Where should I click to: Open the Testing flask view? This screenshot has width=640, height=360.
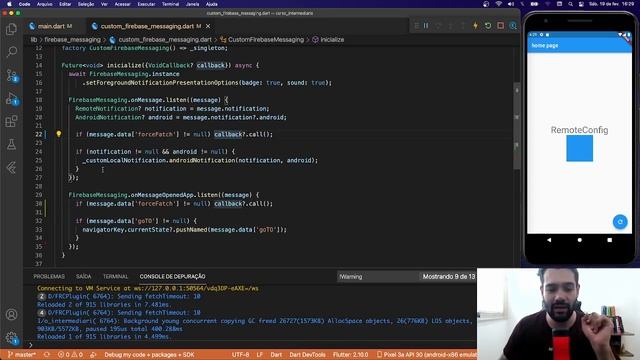click(11, 144)
